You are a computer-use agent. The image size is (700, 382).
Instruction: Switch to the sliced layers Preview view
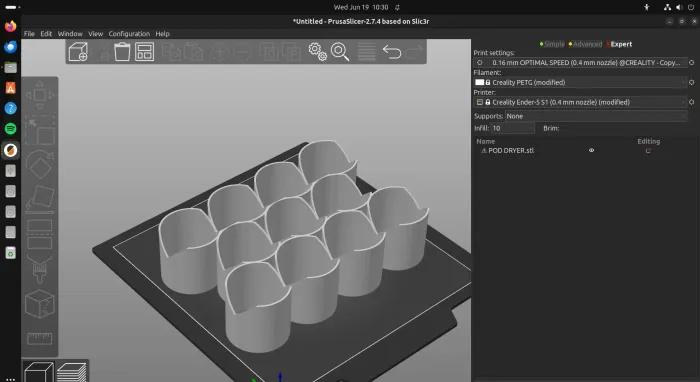71,372
